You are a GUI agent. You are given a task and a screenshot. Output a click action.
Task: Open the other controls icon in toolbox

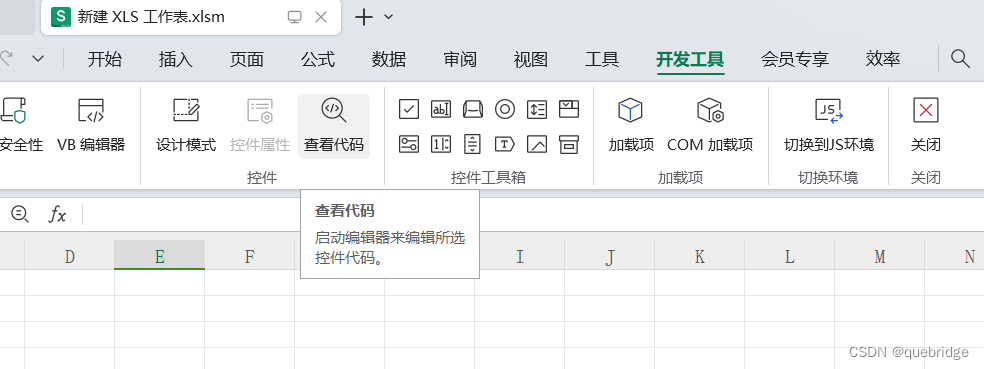tap(569, 144)
